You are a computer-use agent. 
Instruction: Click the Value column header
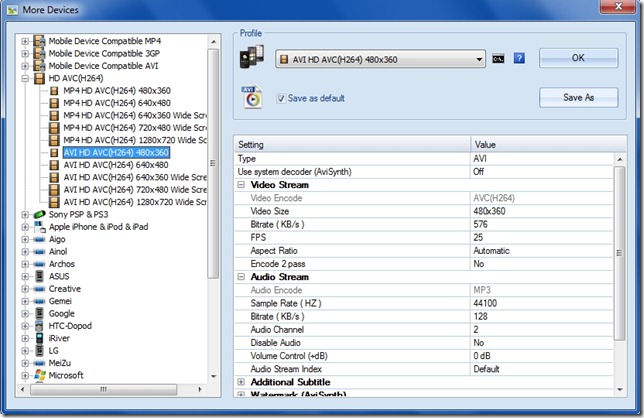point(548,145)
